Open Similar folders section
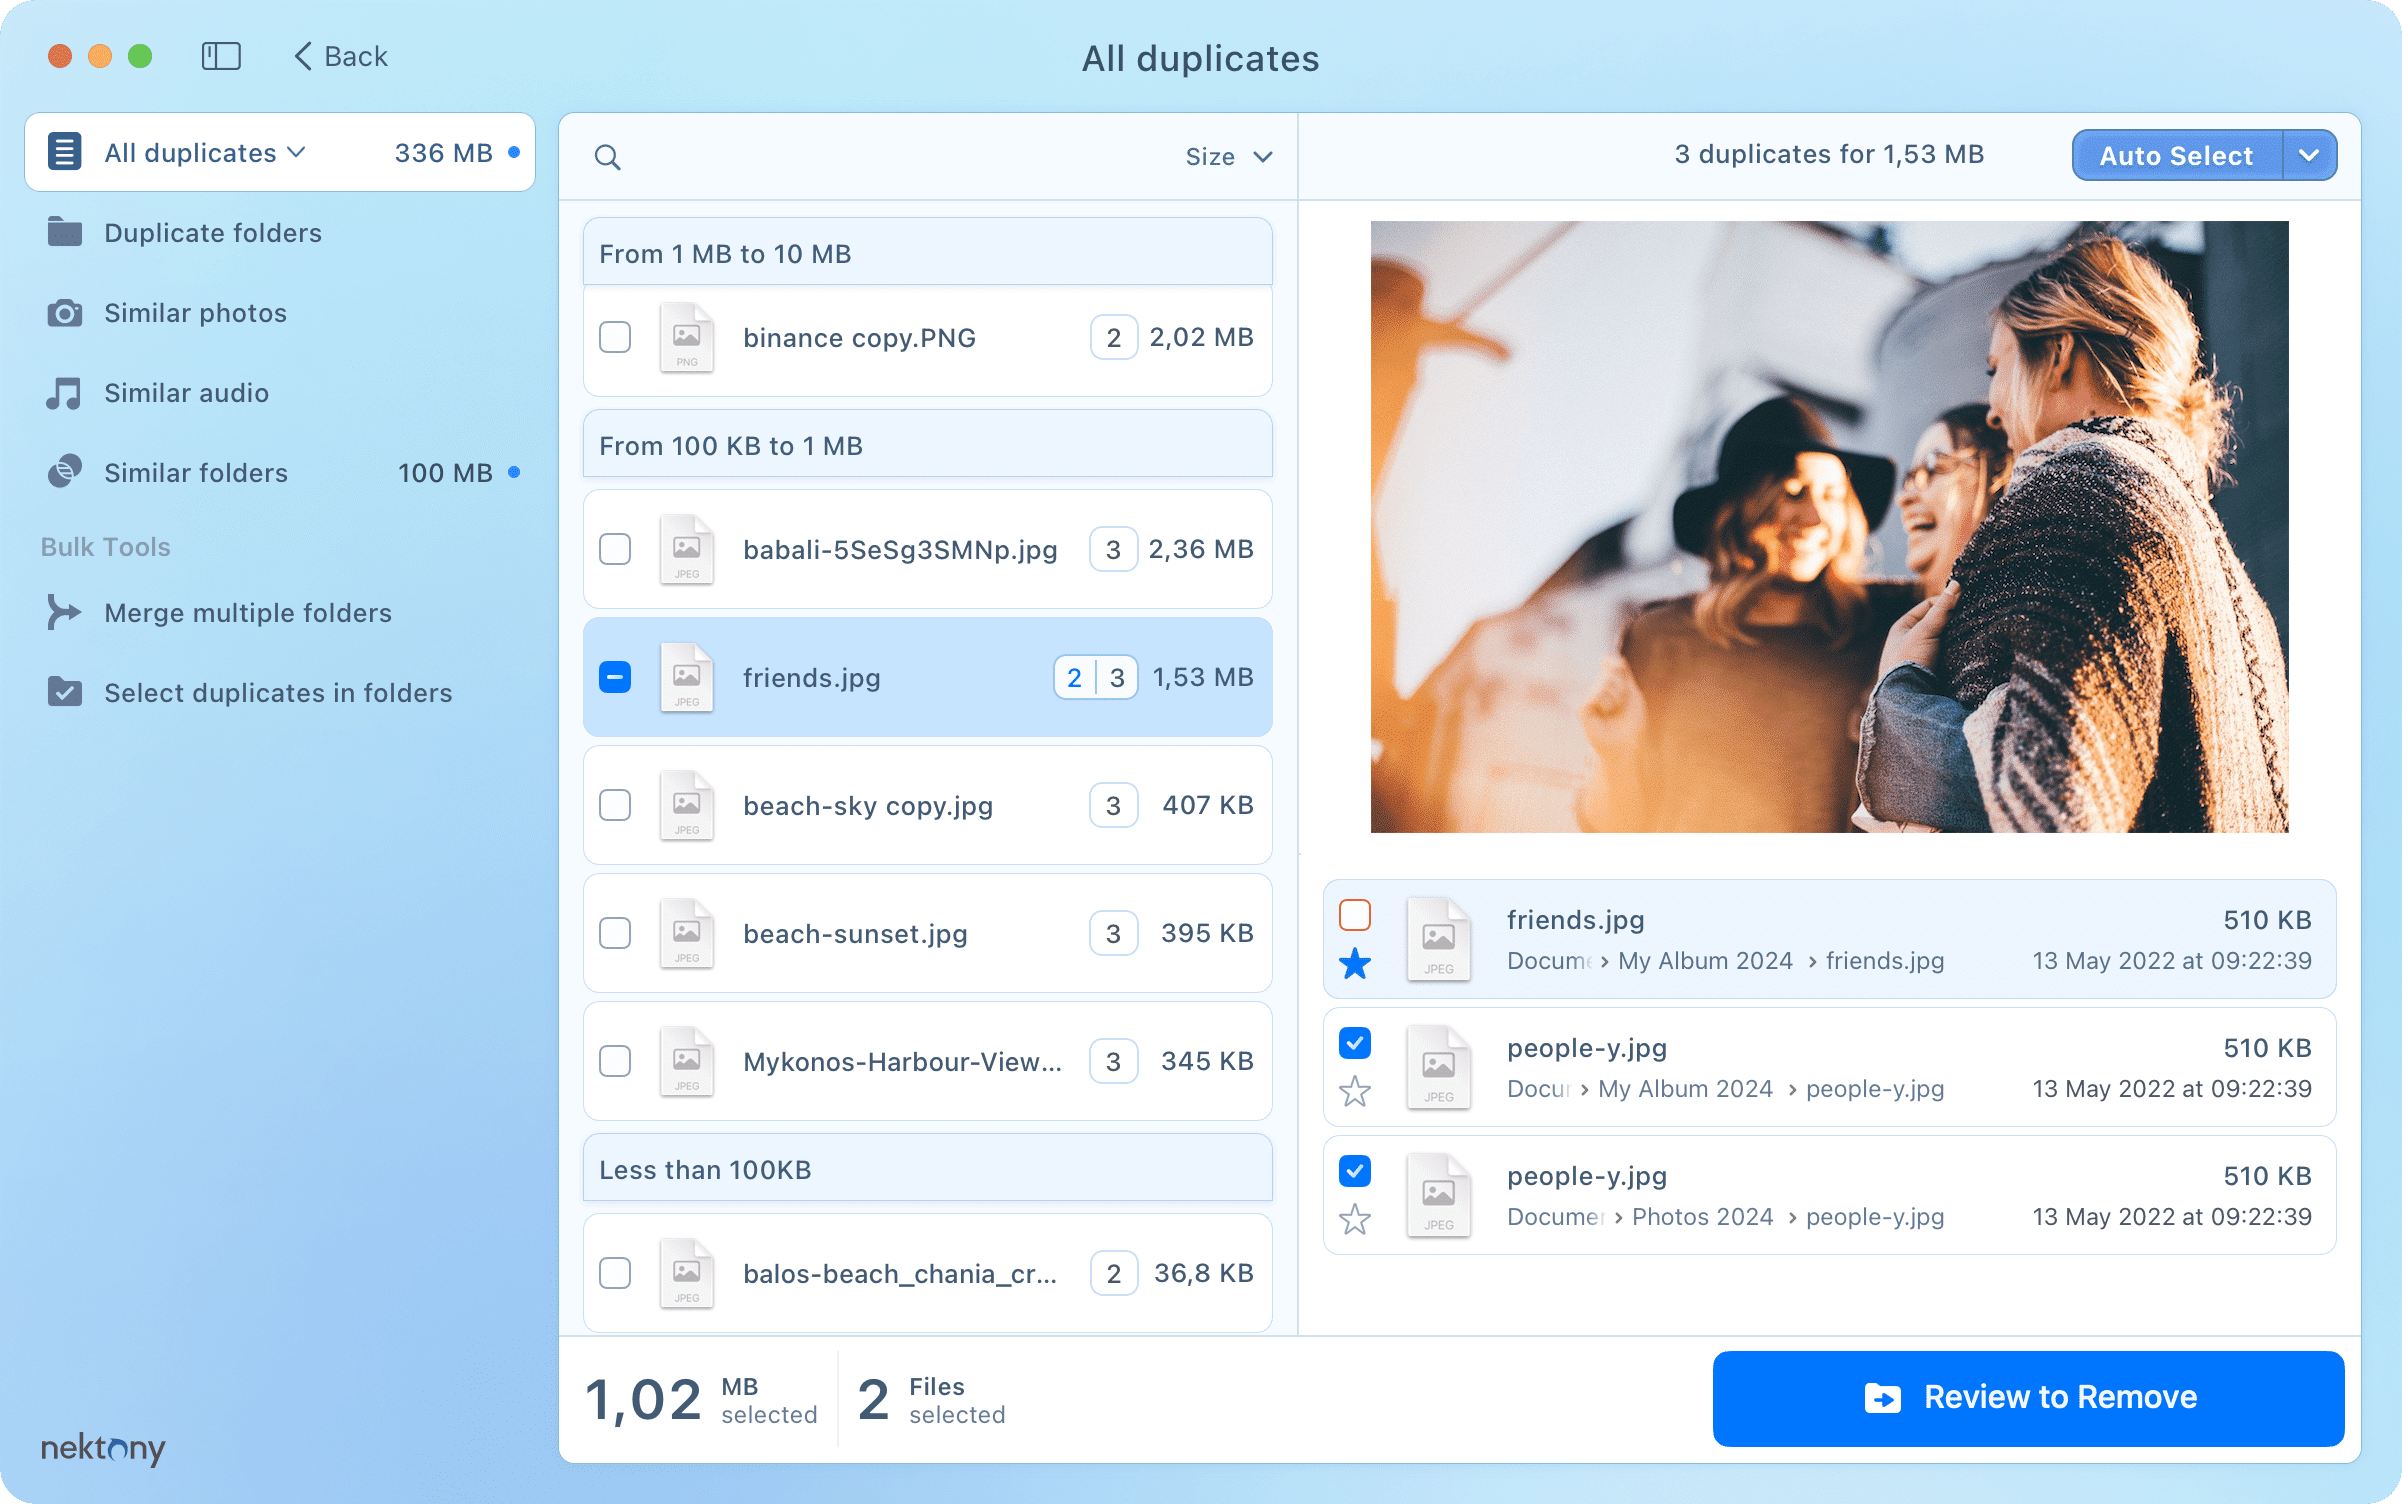This screenshot has height=1504, width=2402. coord(196,473)
